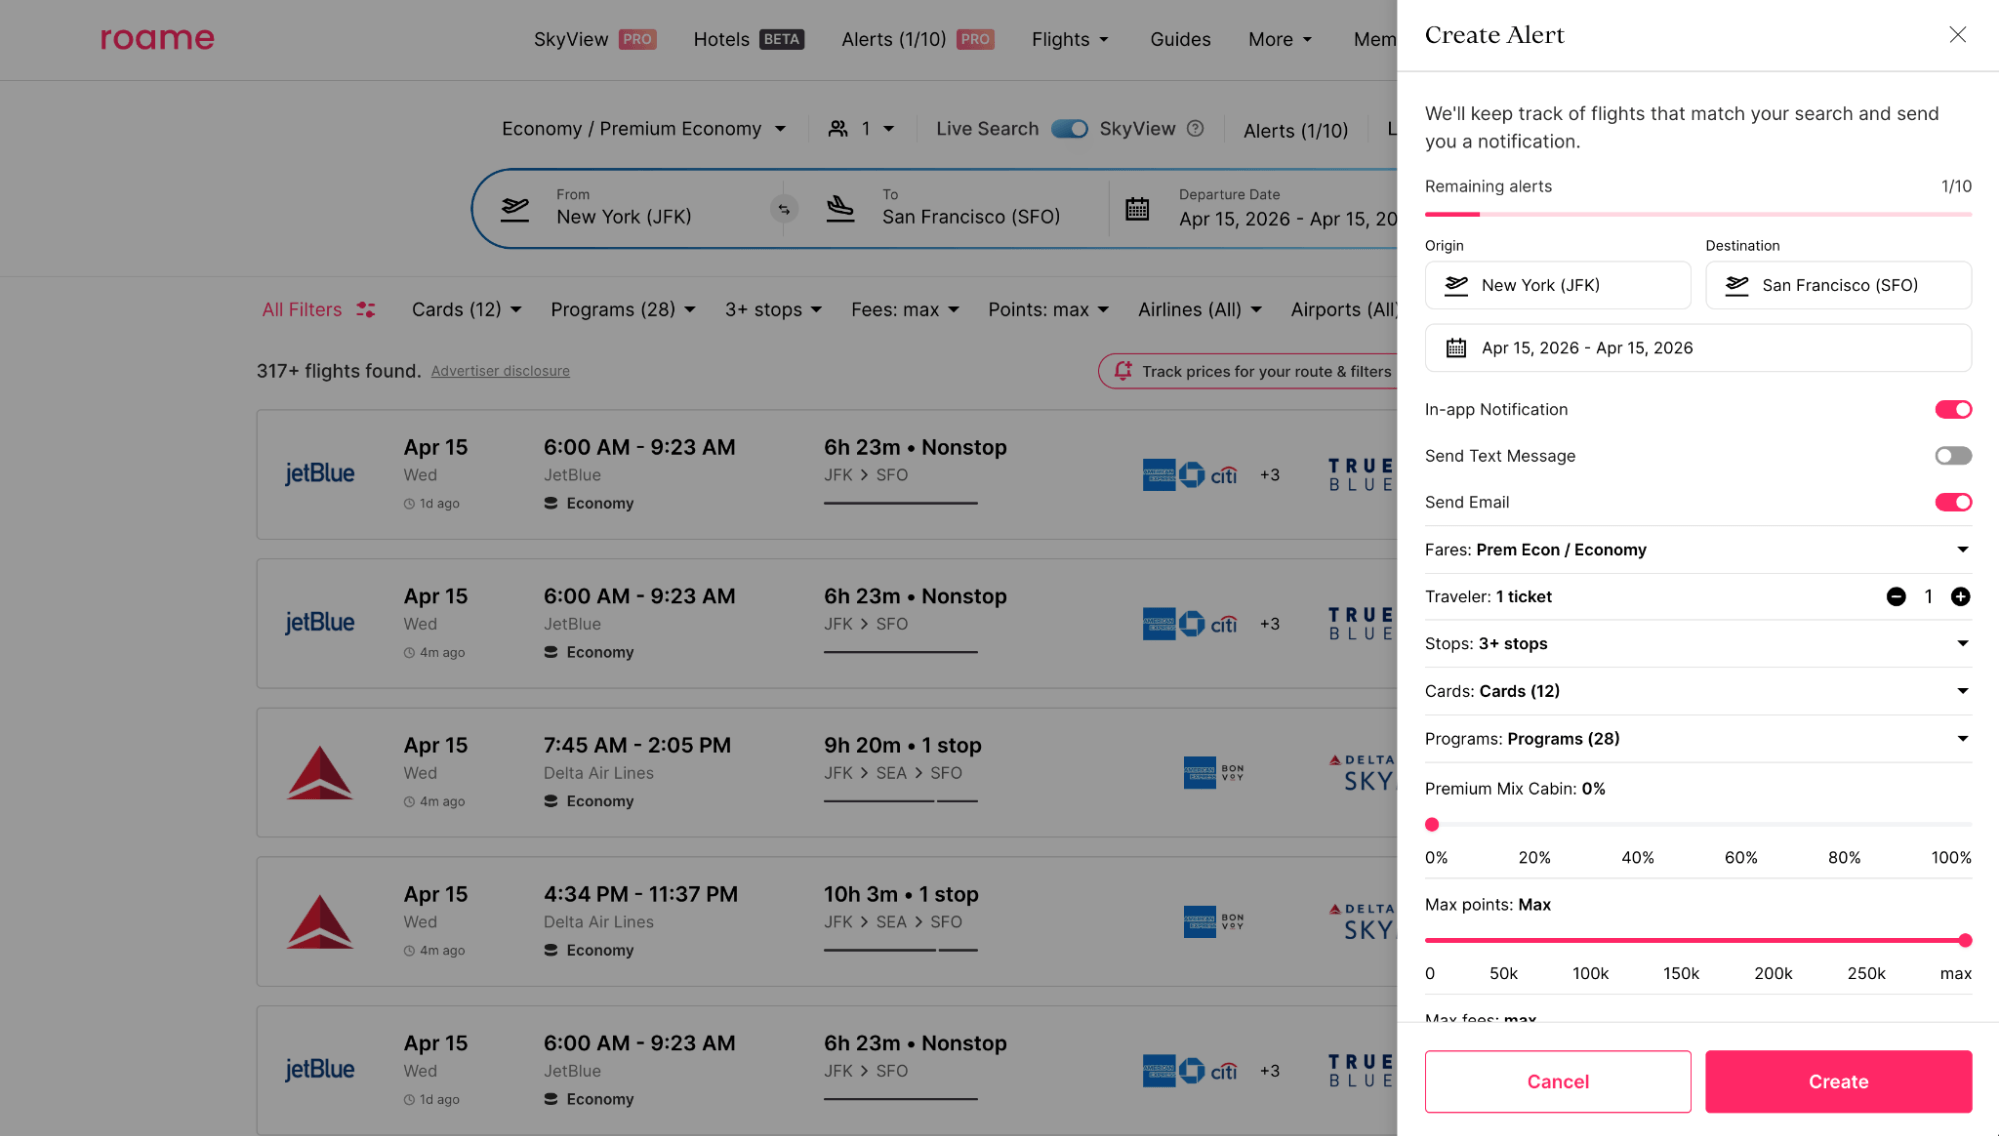Click the calendar icon in alert date field
Viewport: 1999px width, 1137px height.
coord(1456,348)
